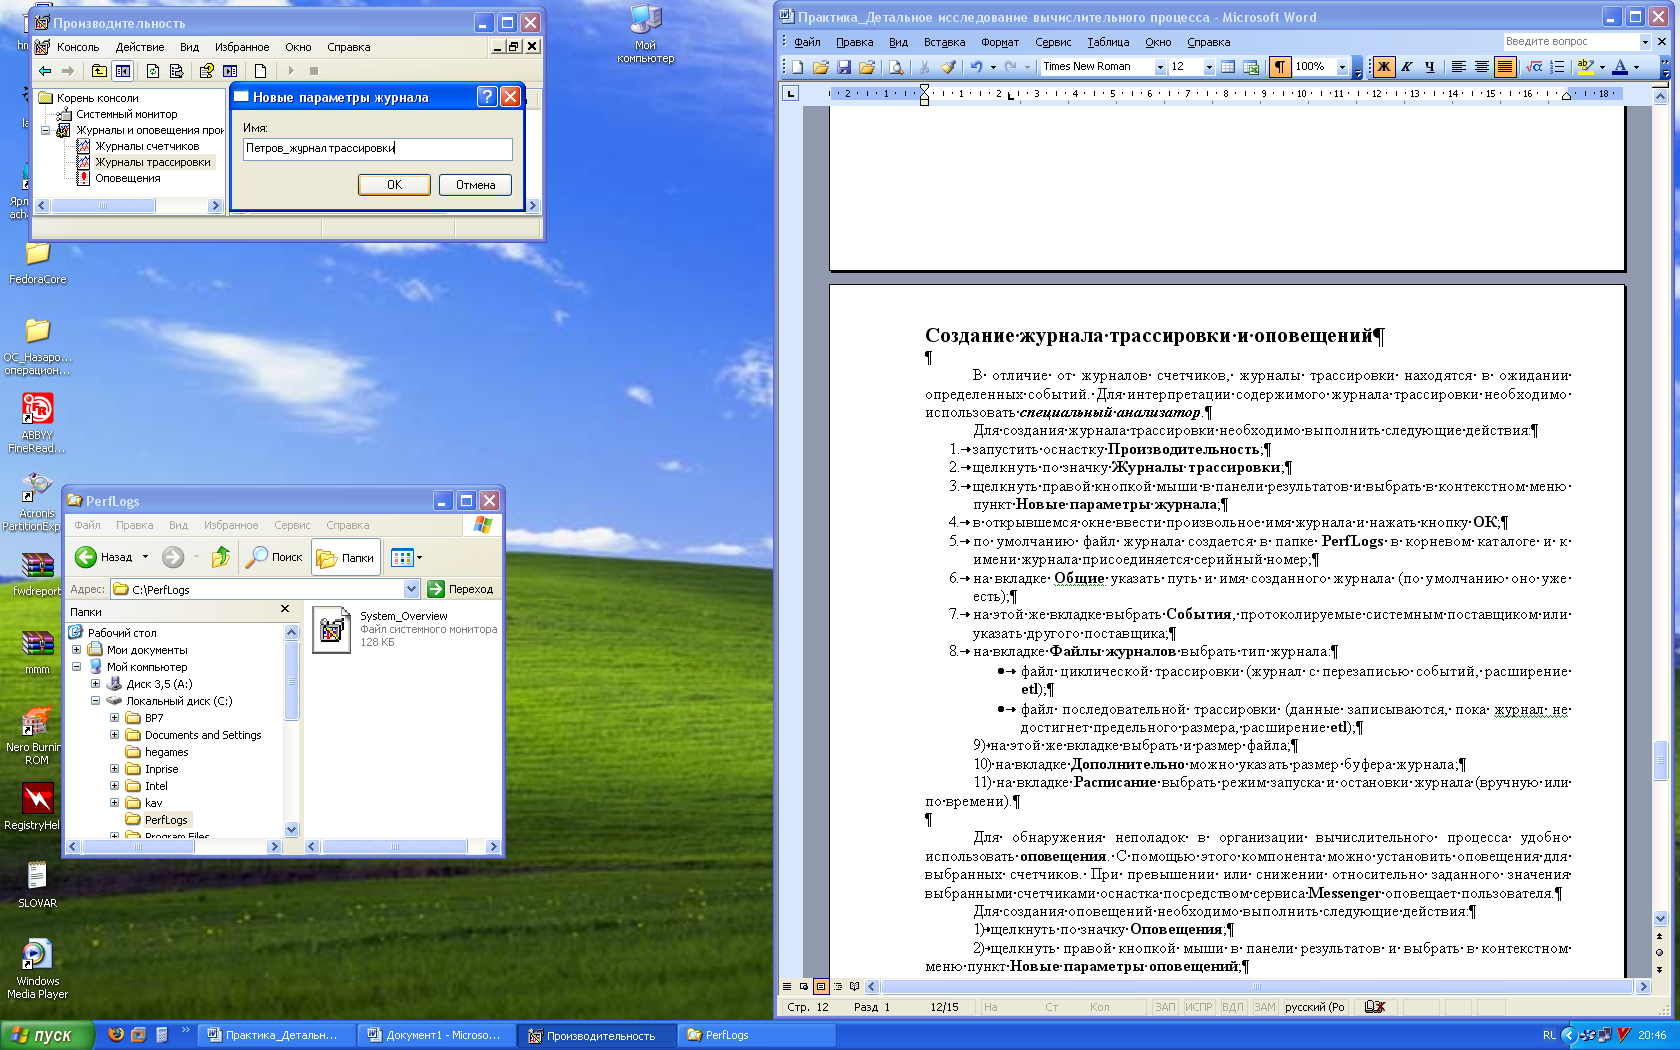
Task: Open Консоль menu in Производительность
Action: coord(78,47)
